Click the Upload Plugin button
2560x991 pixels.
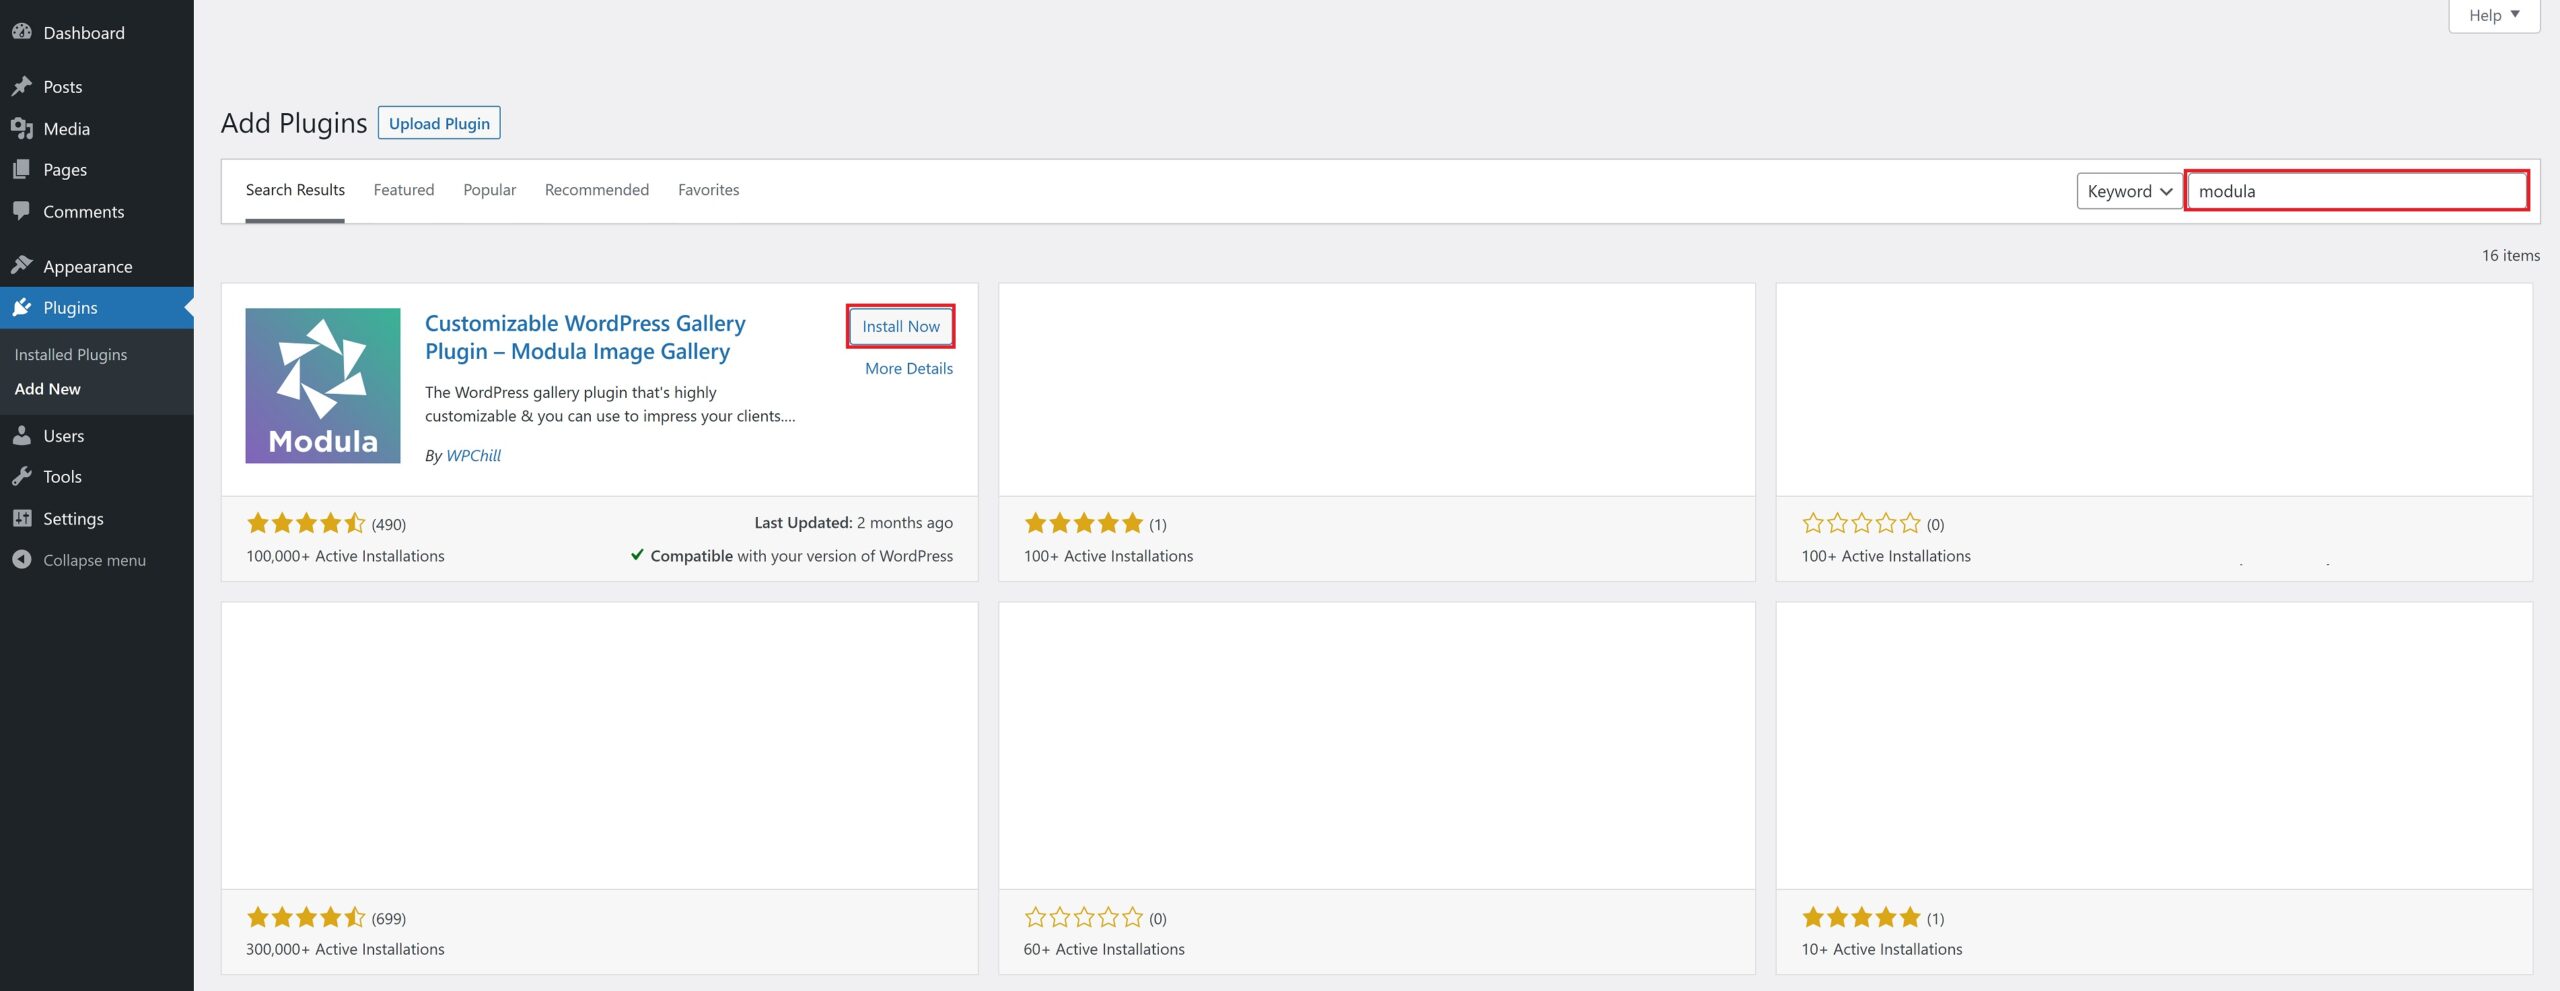[439, 123]
